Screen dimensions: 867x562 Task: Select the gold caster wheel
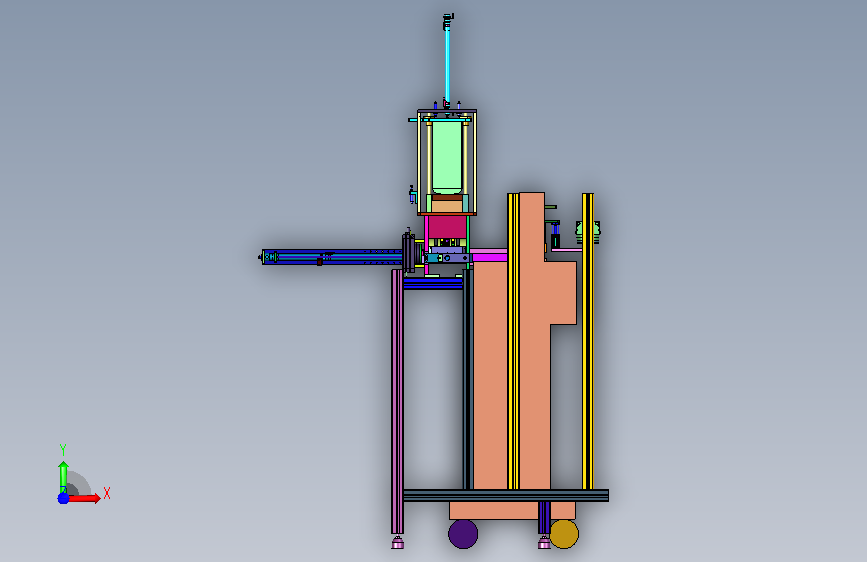point(564,534)
